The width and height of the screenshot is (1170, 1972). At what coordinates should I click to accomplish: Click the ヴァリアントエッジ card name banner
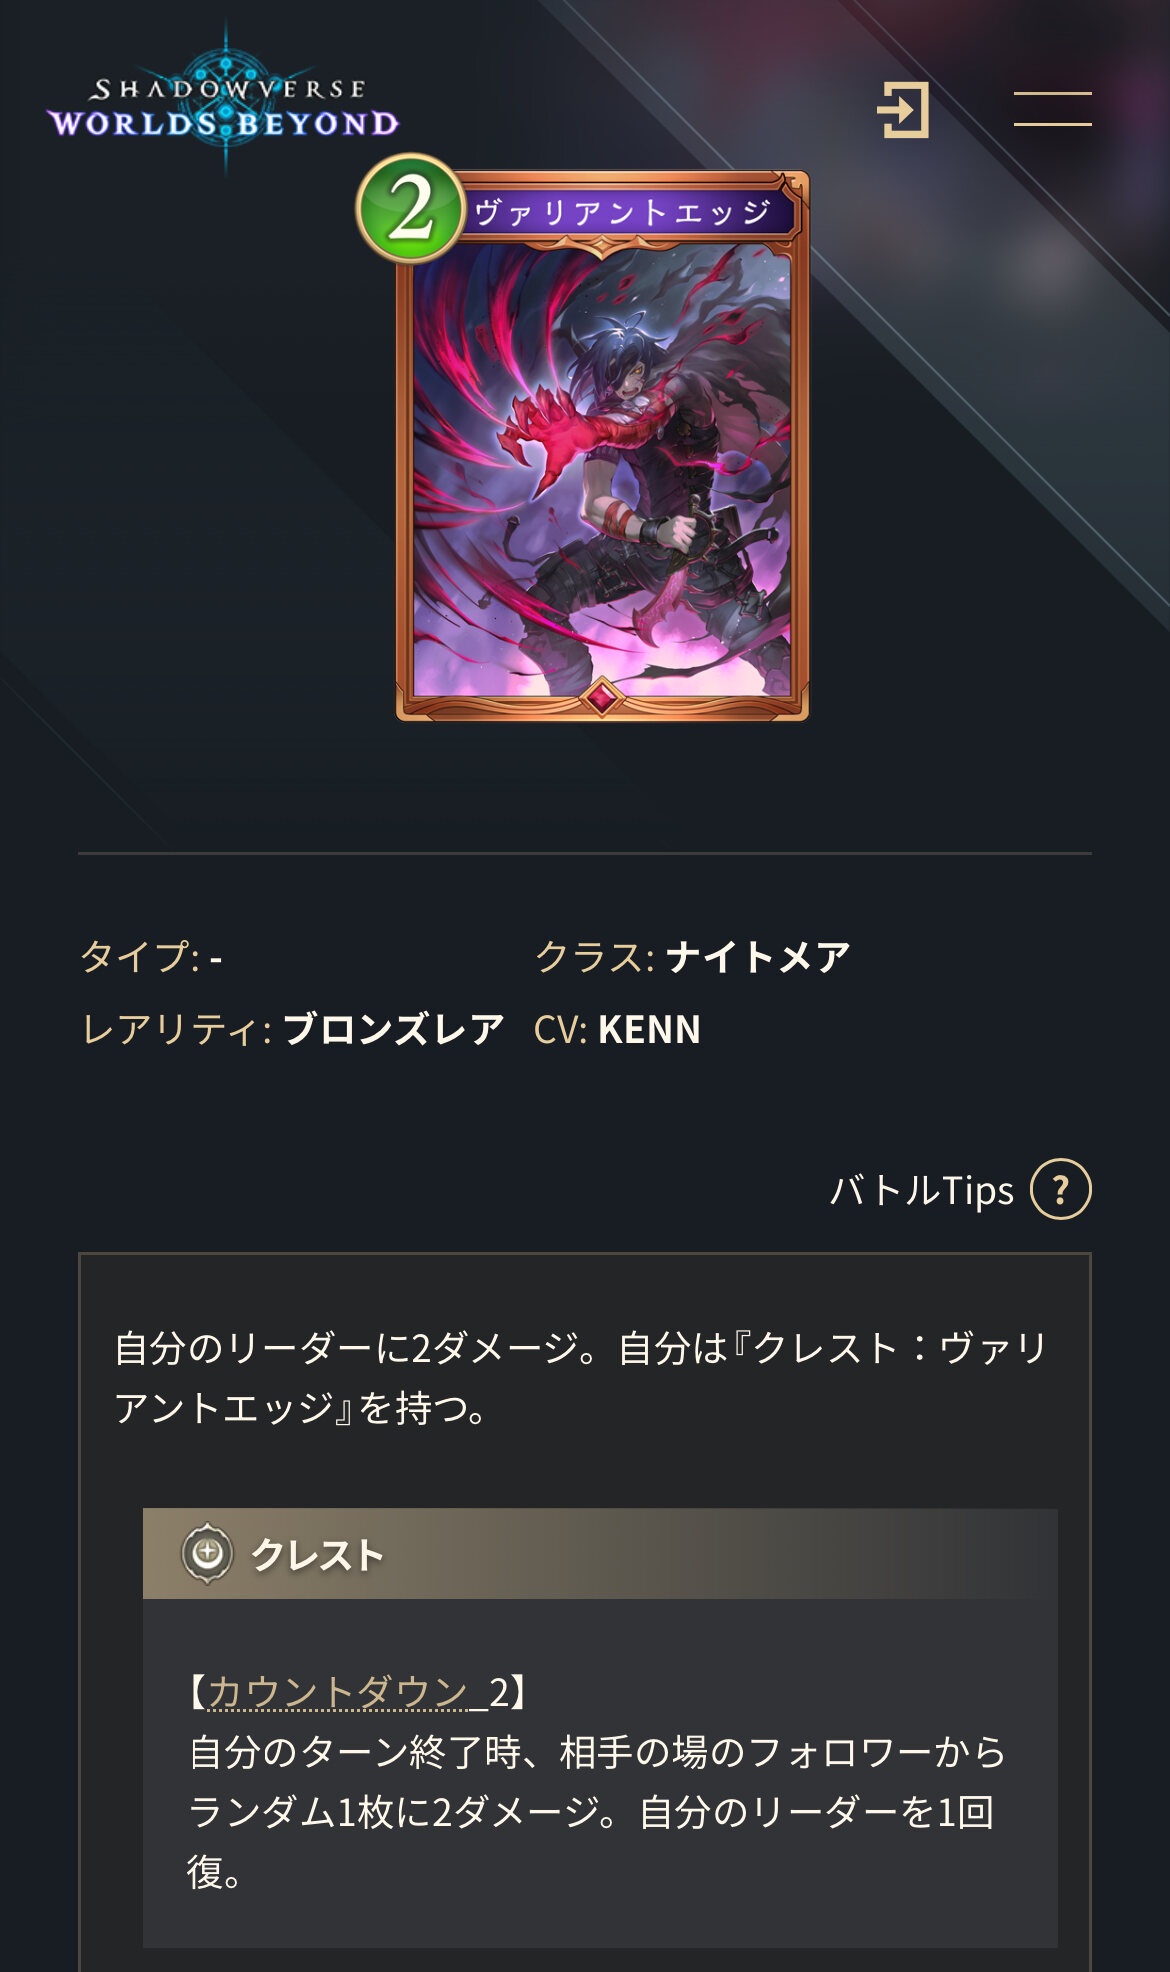(625, 212)
